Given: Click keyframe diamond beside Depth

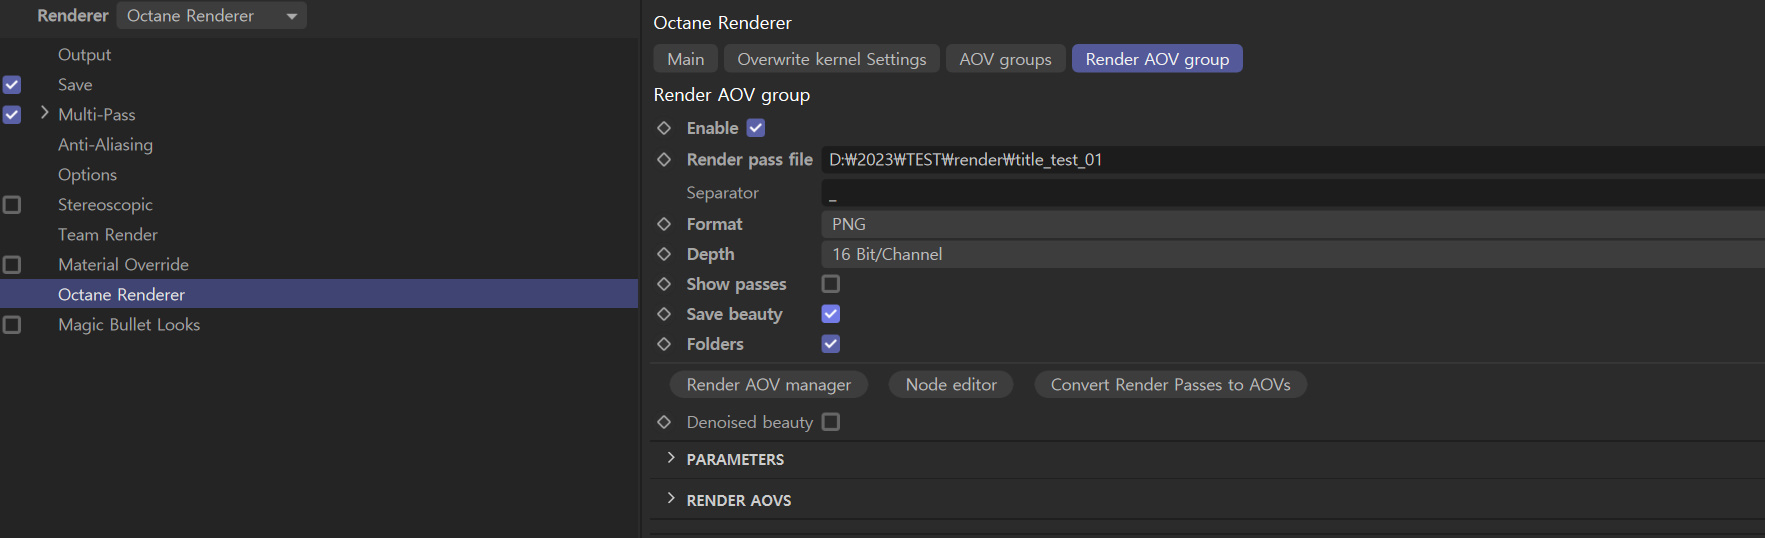Looking at the screenshot, I should click(x=664, y=254).
